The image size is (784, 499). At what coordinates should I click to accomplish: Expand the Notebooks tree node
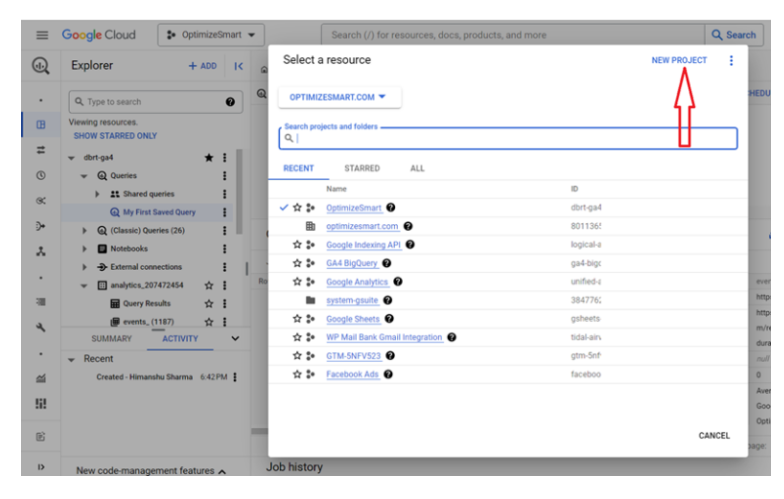[x=84, y=248]
